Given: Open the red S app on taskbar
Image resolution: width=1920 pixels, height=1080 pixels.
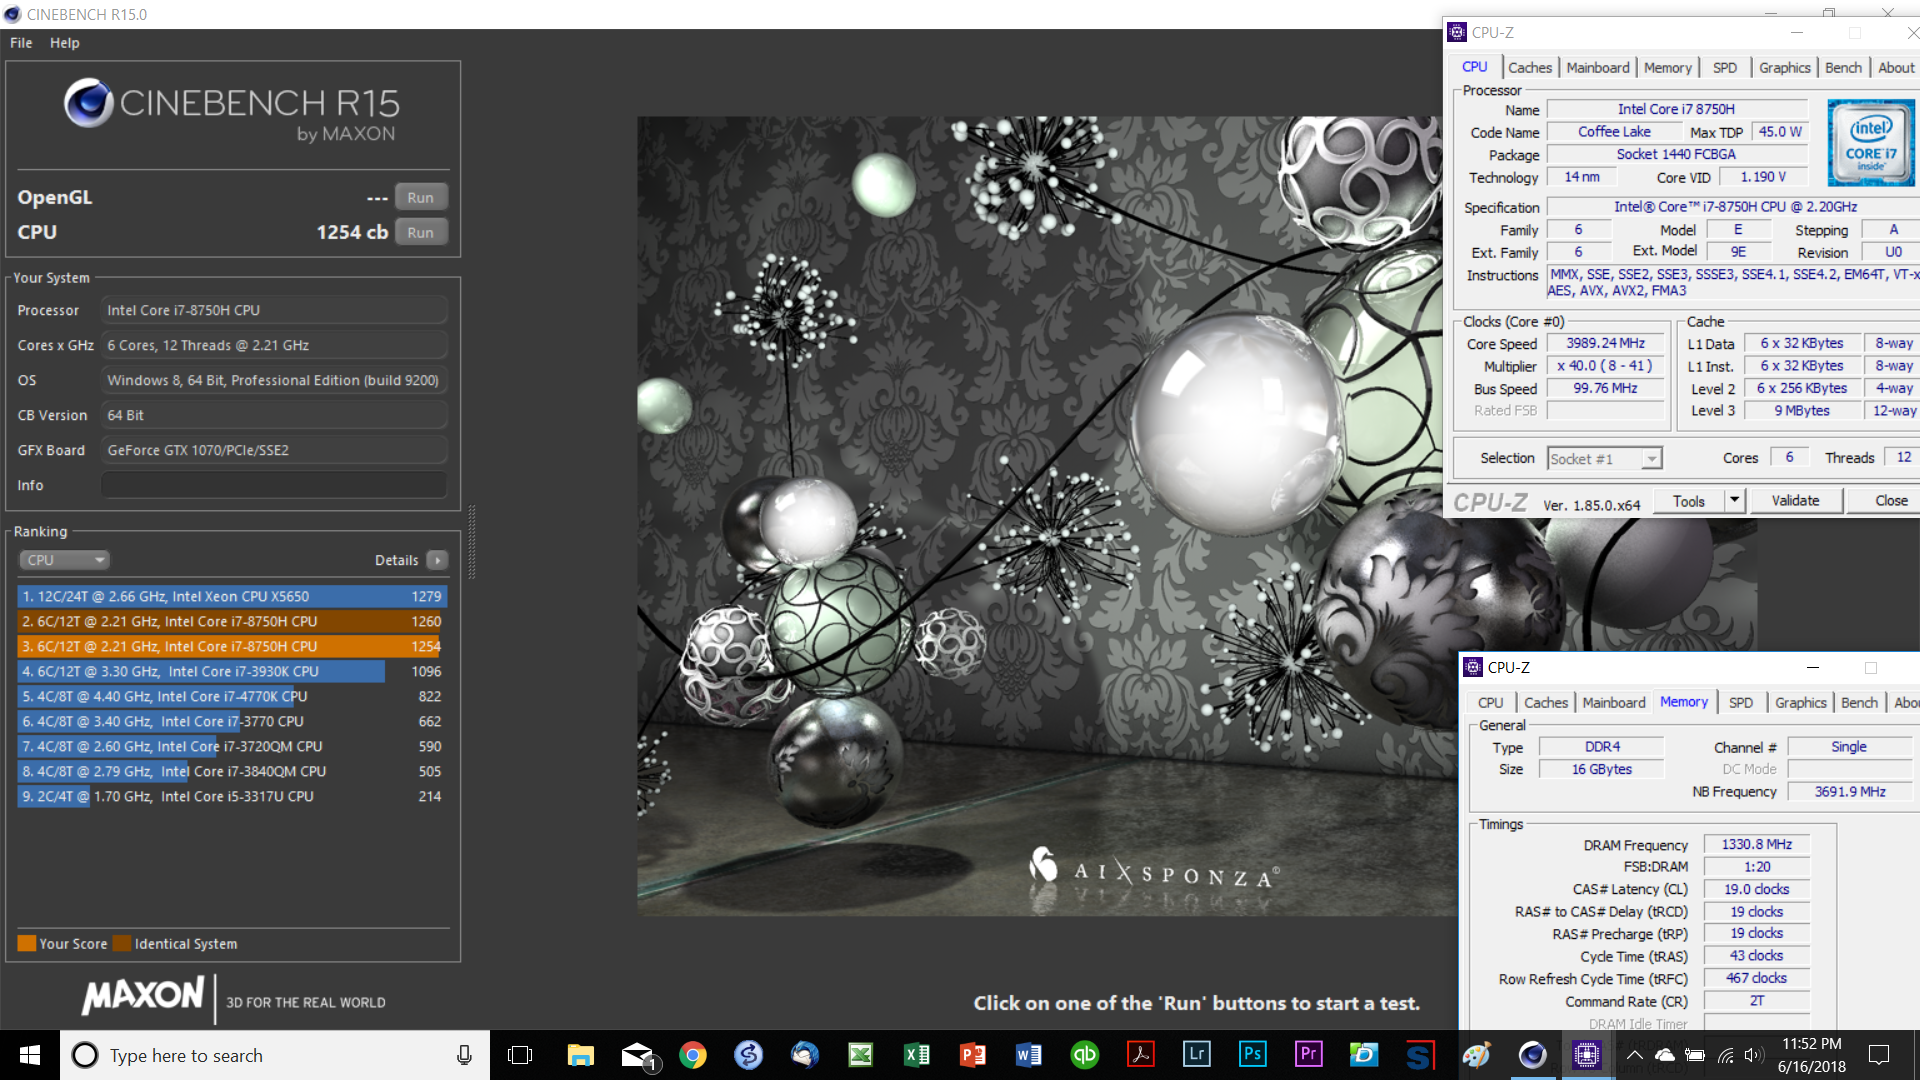Looking at the screenshot, I should click(x=1419, y=1055).
